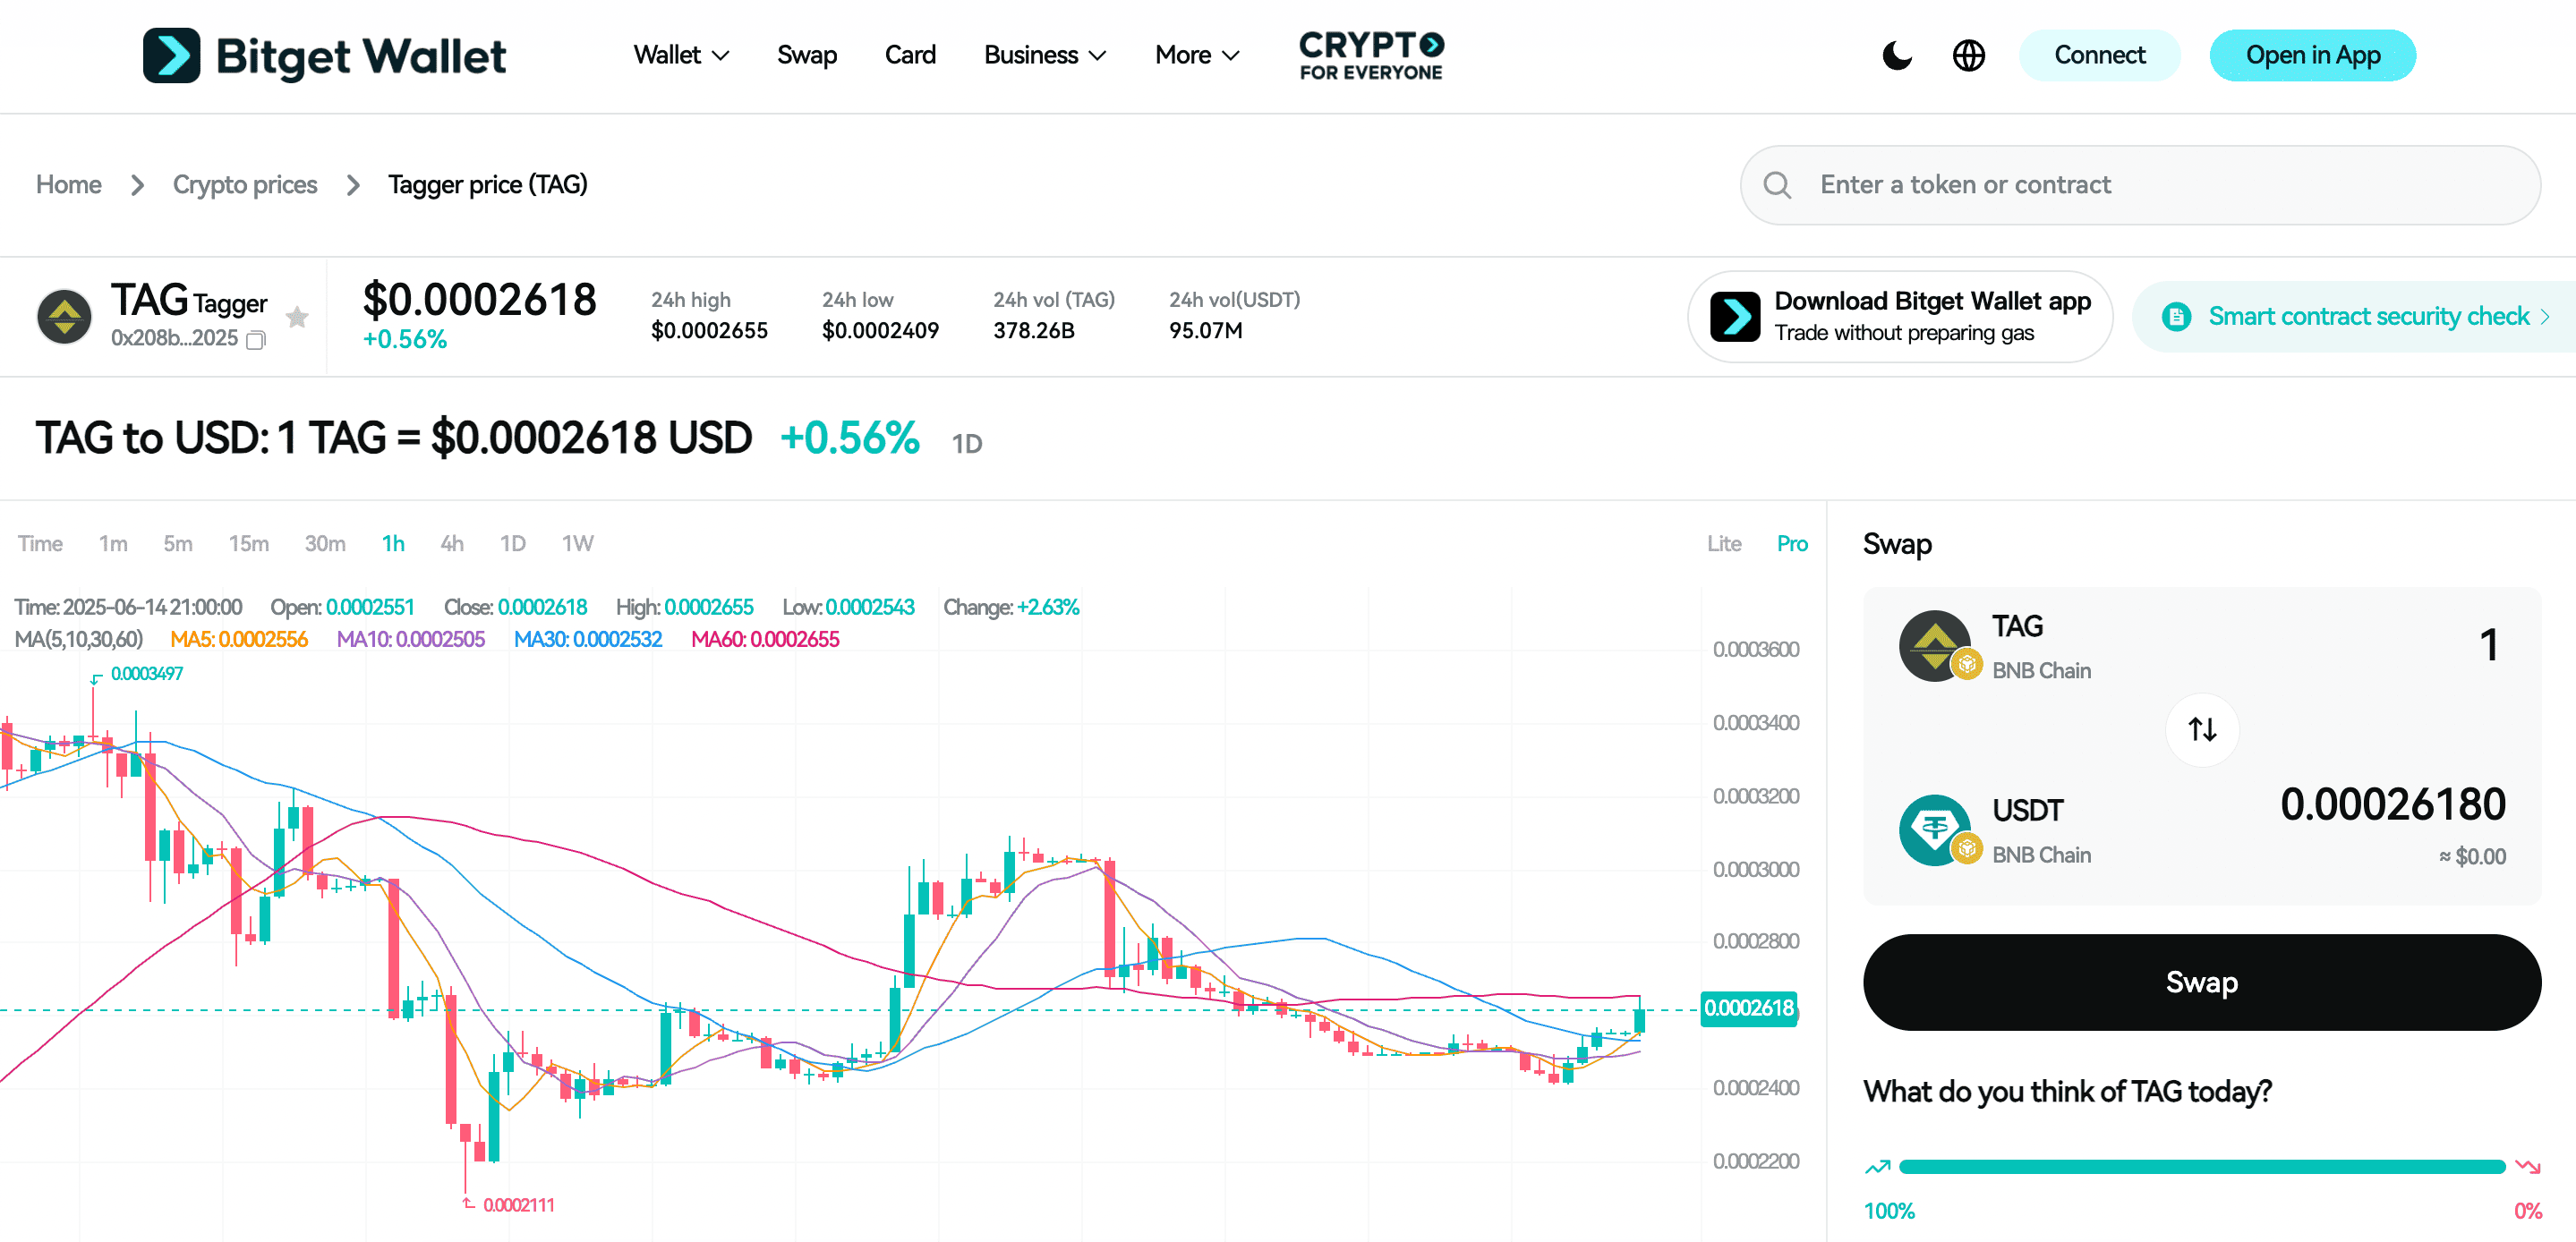Click the security check shield icon
Image resolution: width=2576 pixels, height=1242 pixels.
[2176, 317]
